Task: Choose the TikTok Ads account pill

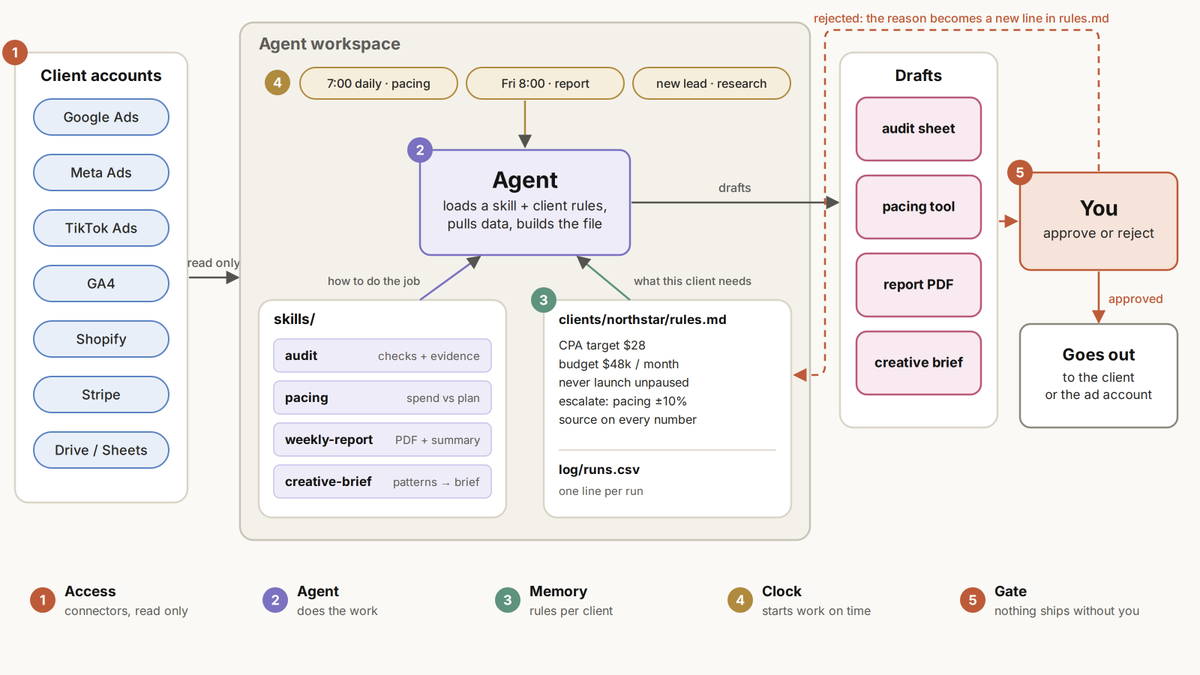Action: click(101, 228)
